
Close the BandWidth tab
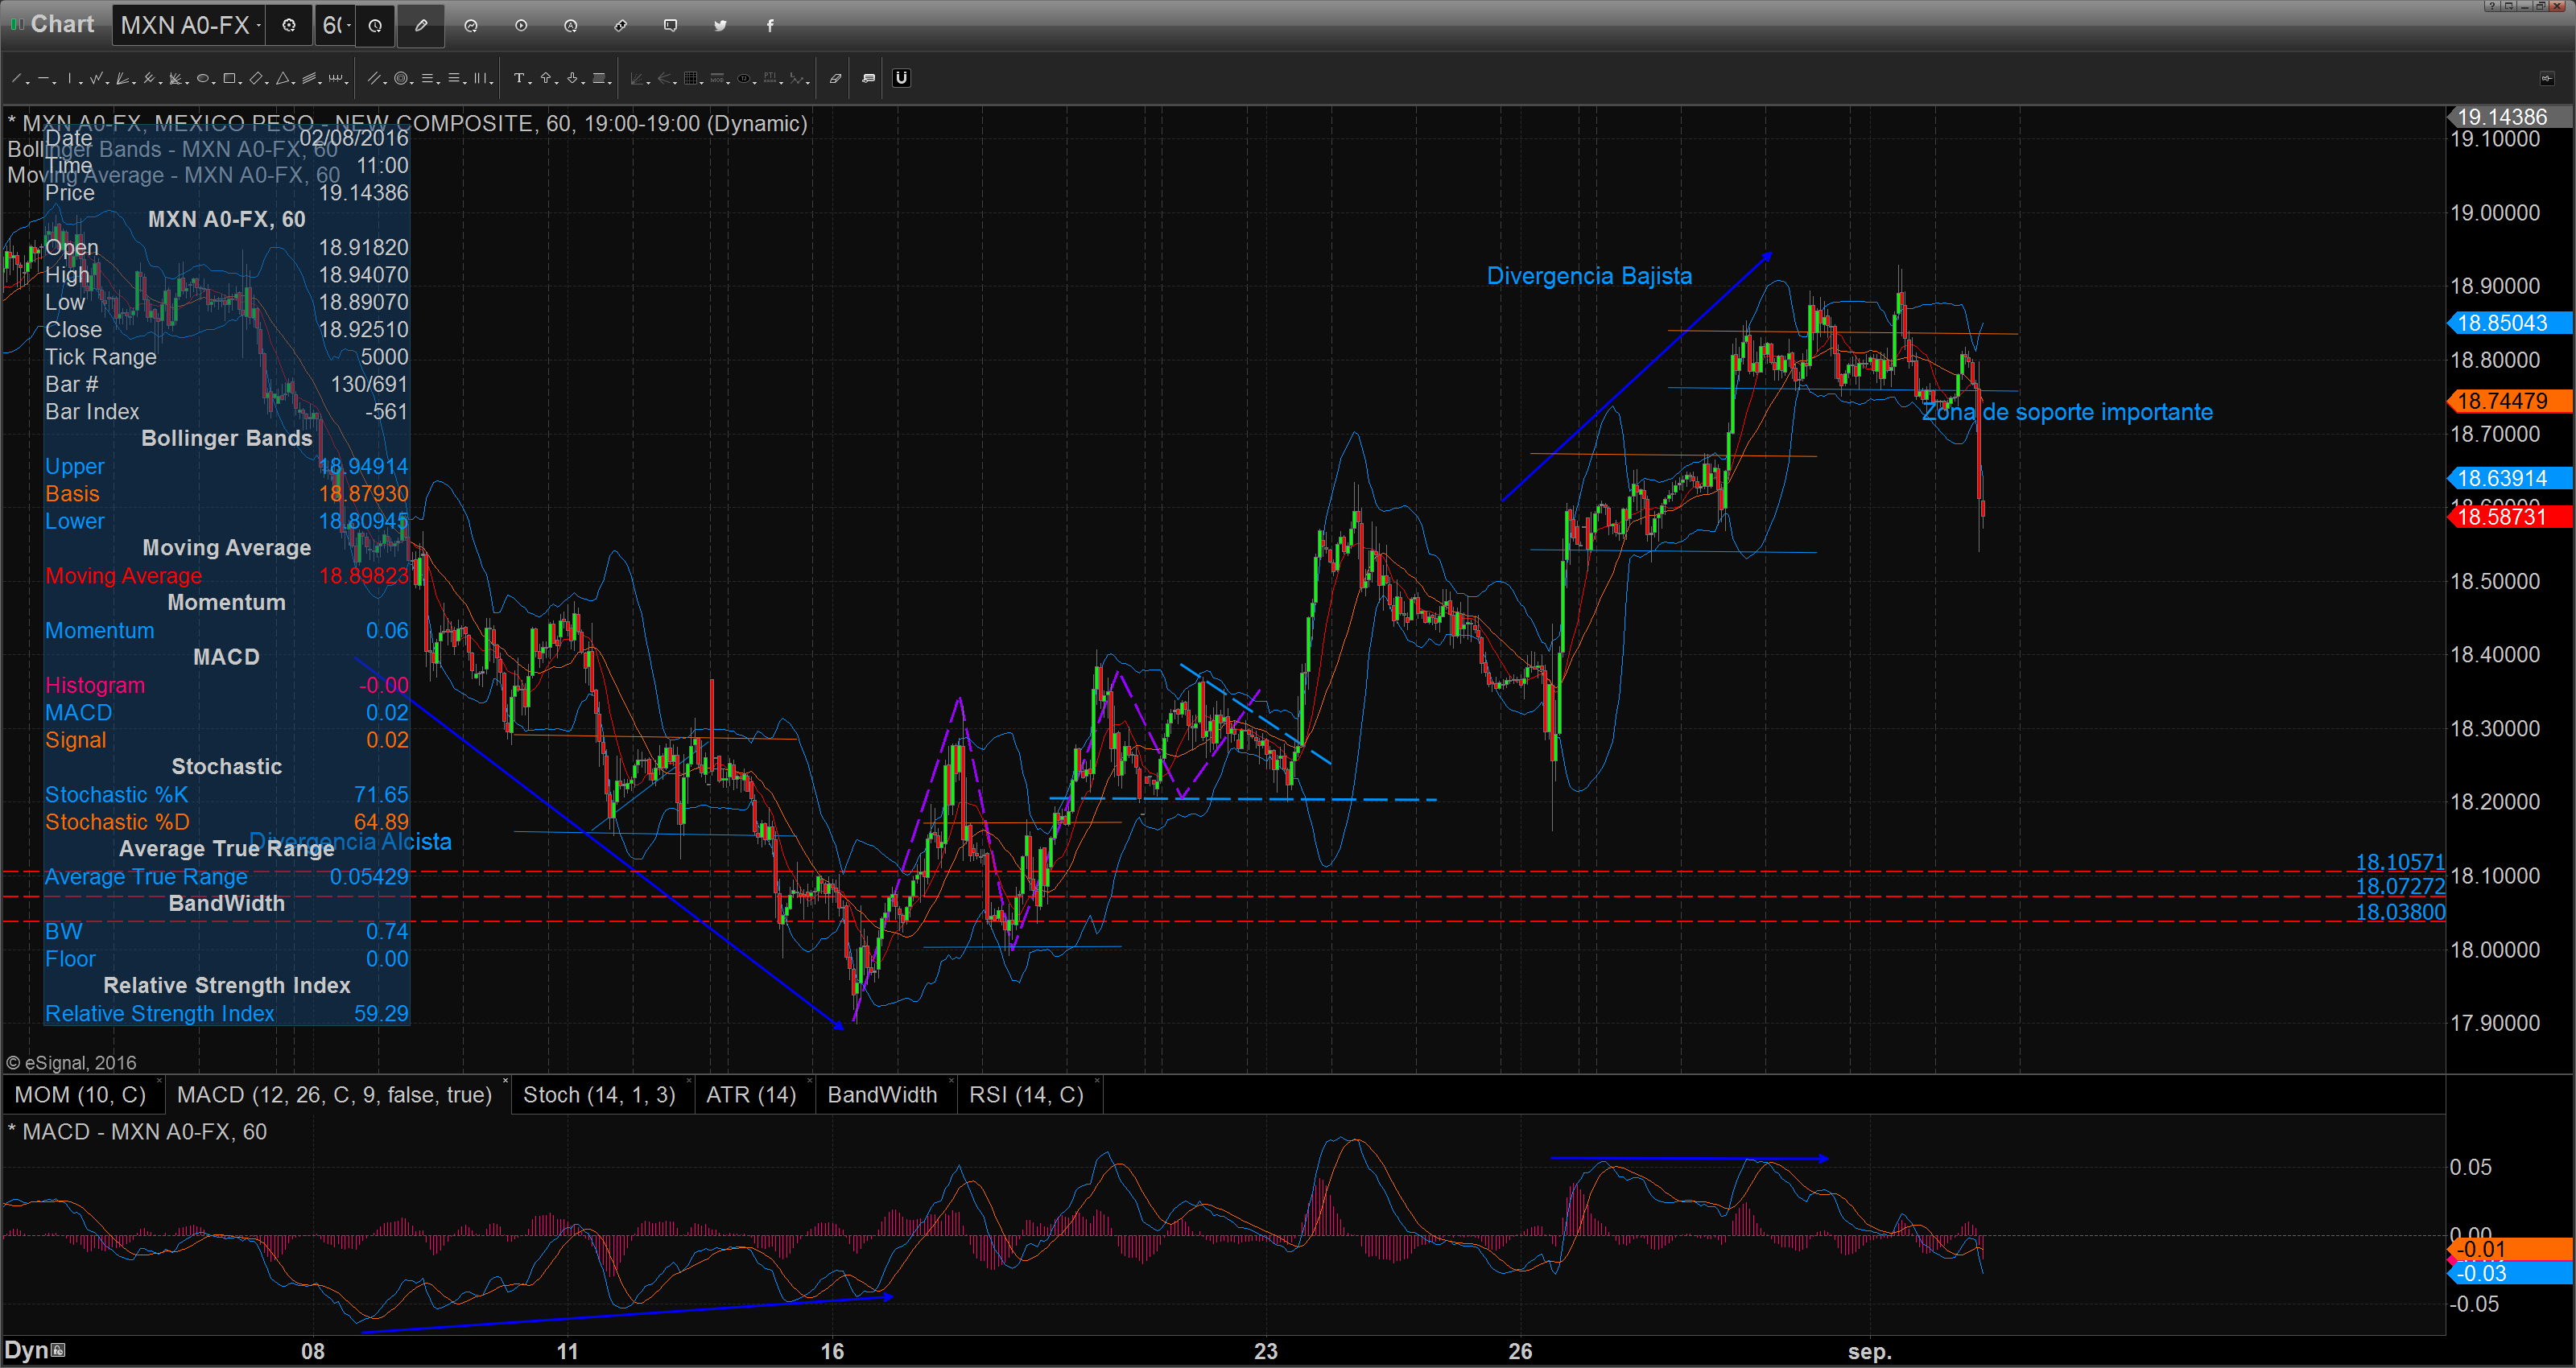950,1082
